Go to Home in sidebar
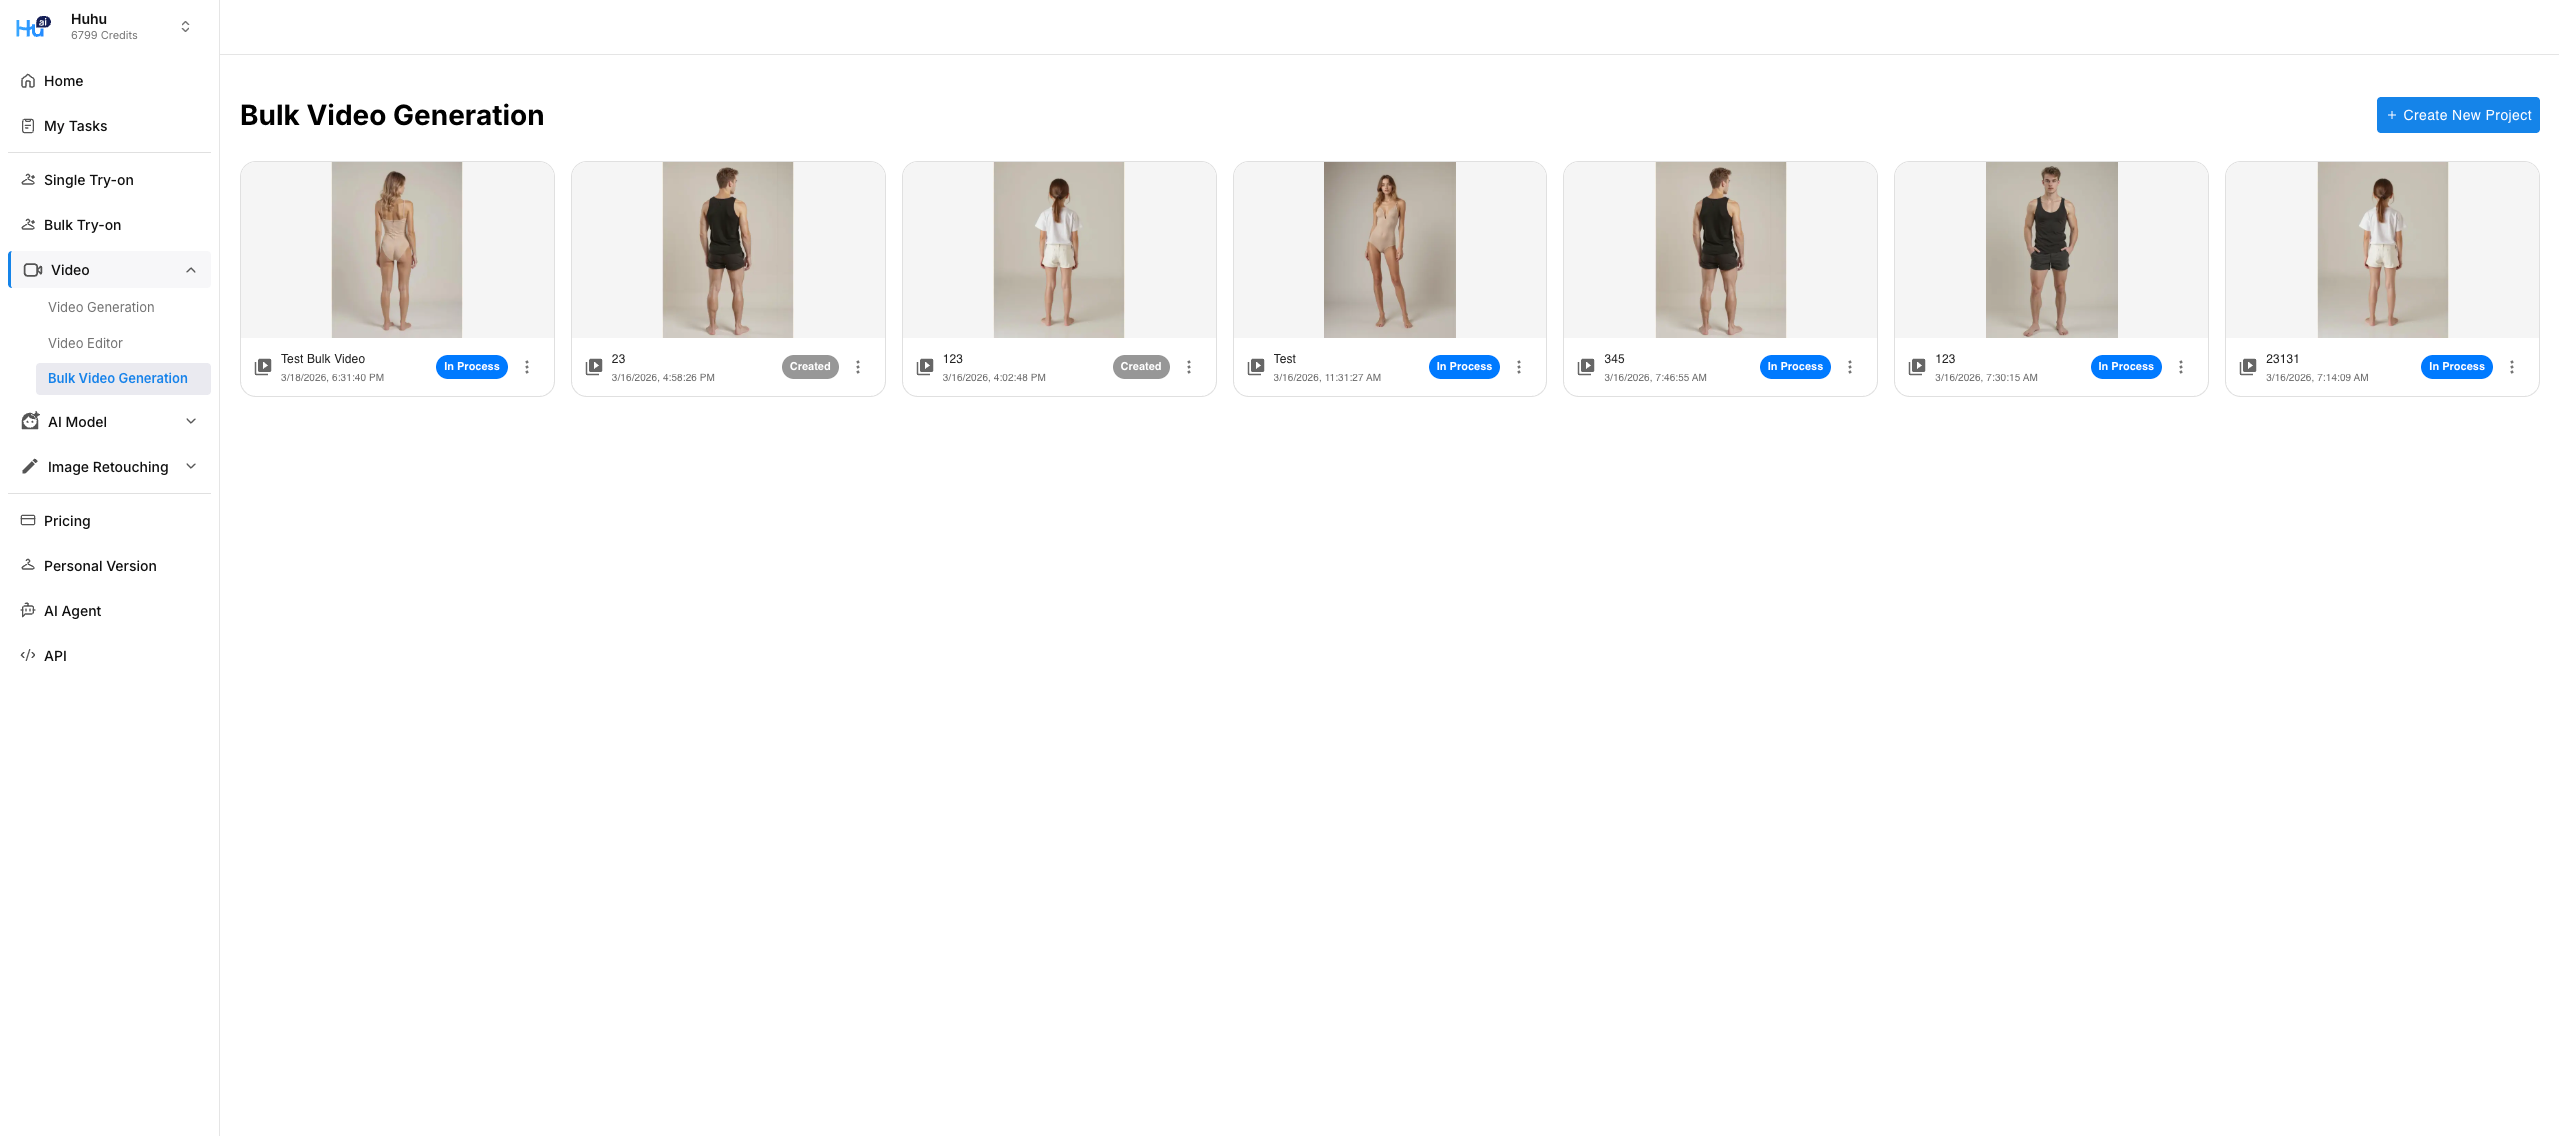This screenshot has width=2559, height=1136. pyautogui.click(x=109, y=81)
